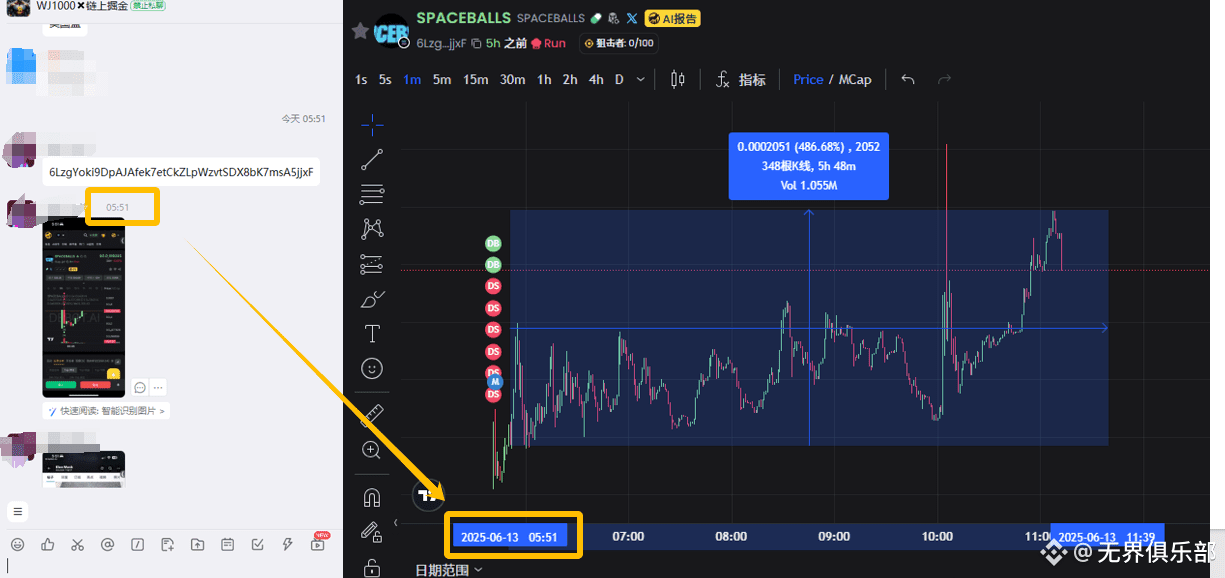Open the AI报告 report button
The height and width of the screenshot is (578, 1225).
673,18
